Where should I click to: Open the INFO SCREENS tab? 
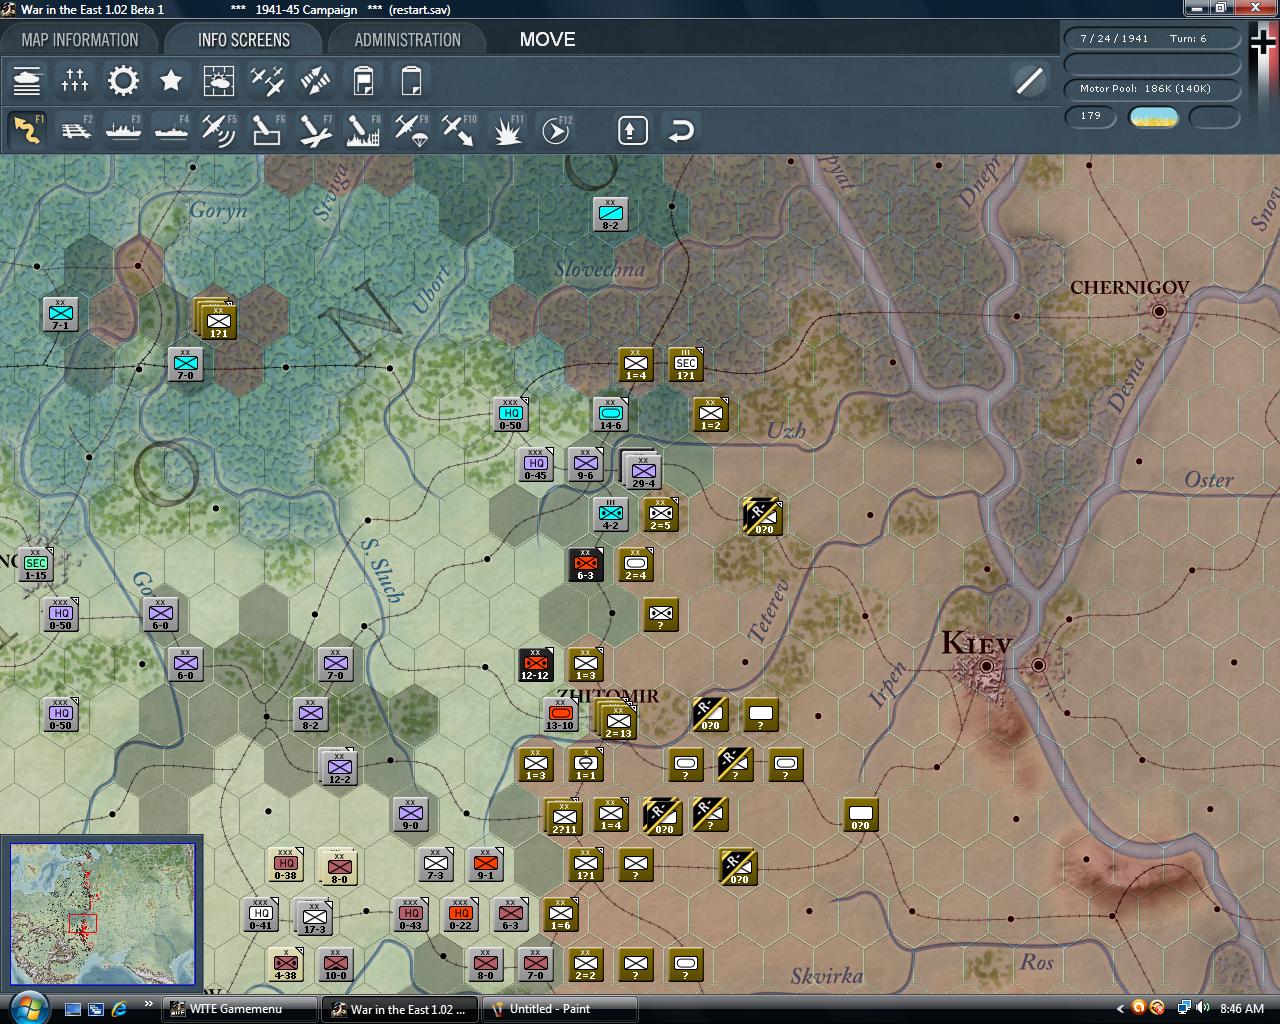tap(244, 40)
